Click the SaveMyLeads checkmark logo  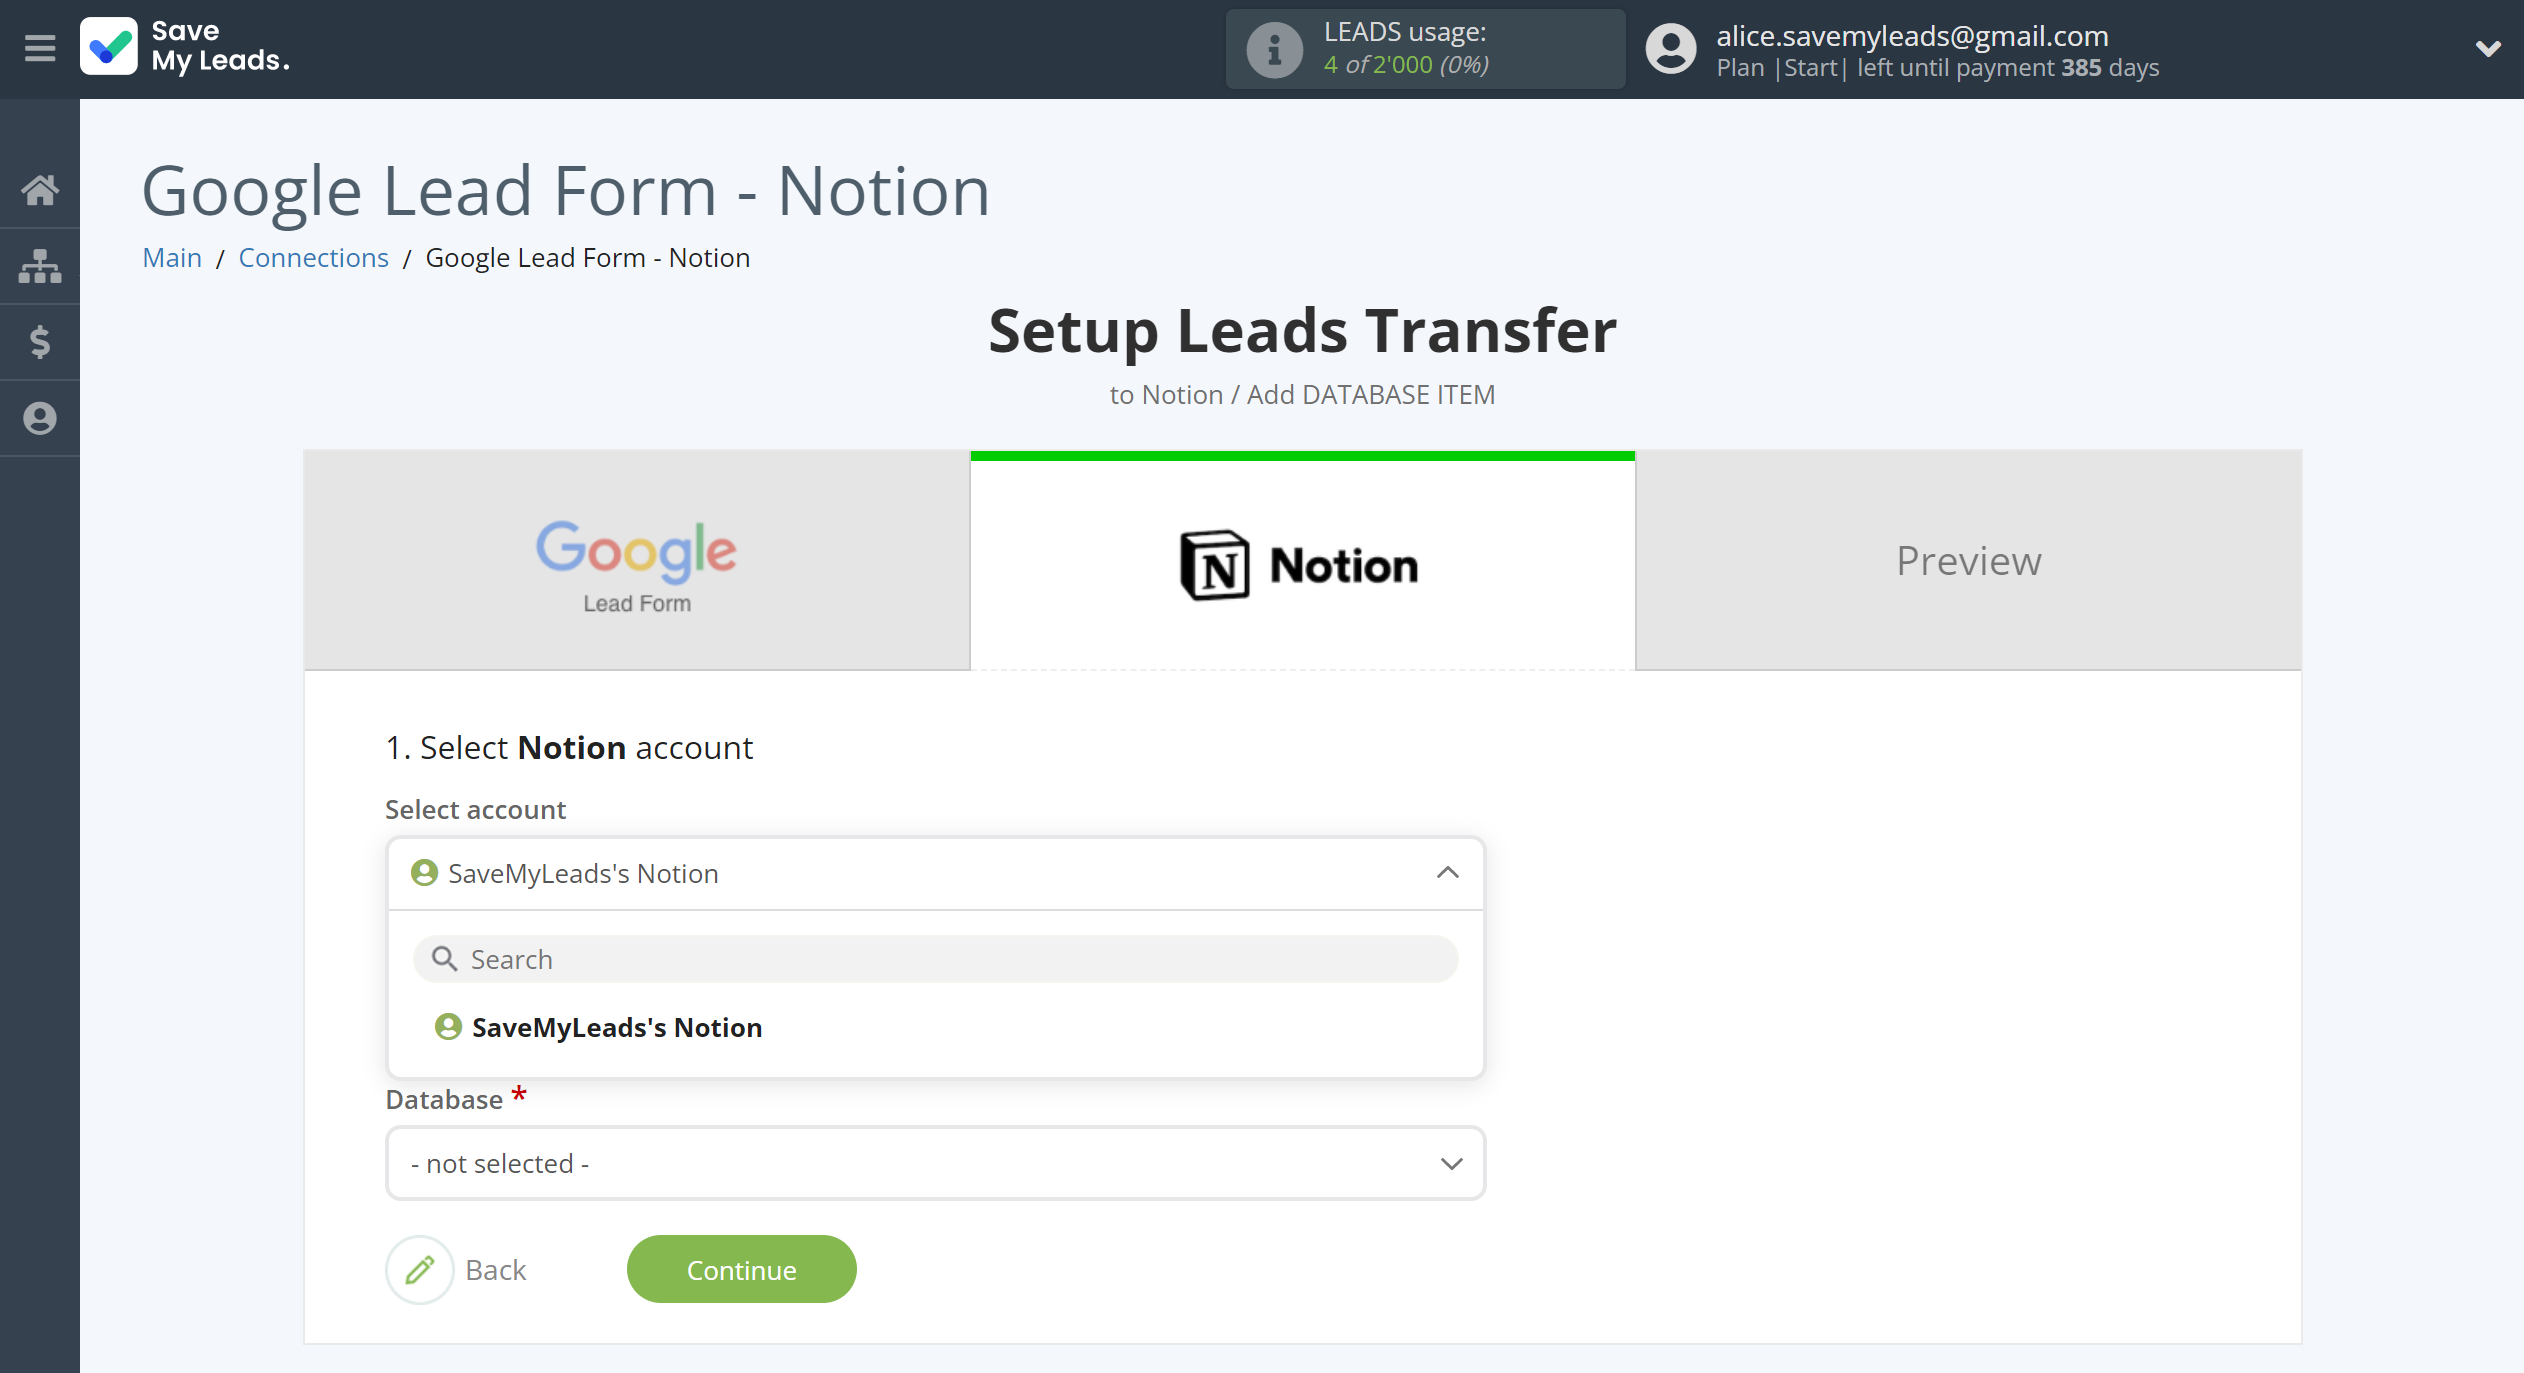110,49
